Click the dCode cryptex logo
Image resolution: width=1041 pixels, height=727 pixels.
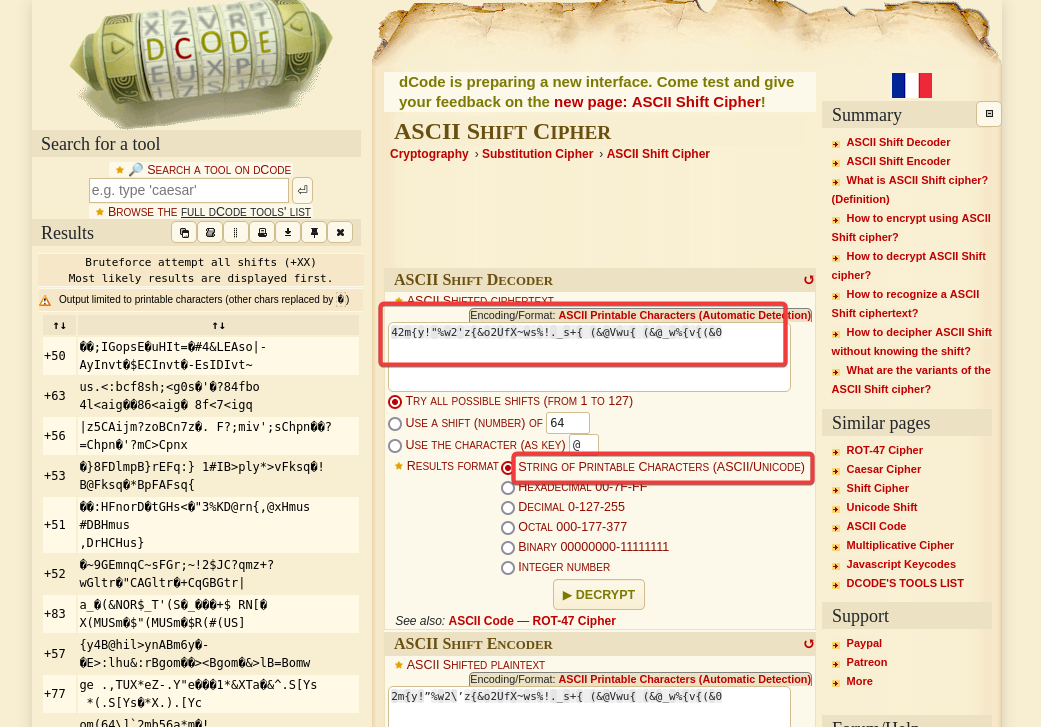click(201, 61)
